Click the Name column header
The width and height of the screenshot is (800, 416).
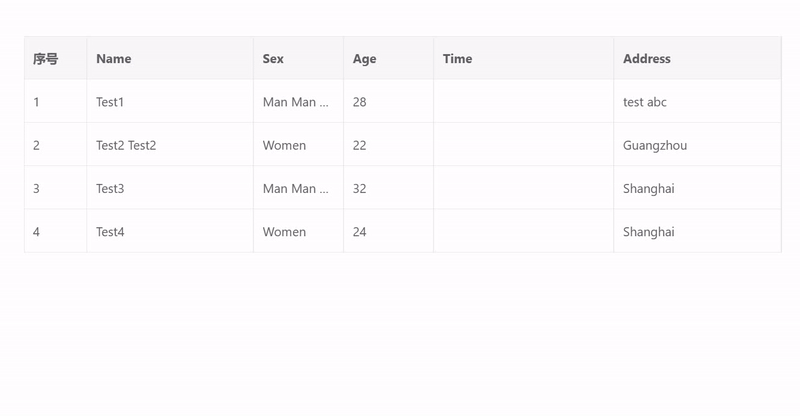pos(114,59)
